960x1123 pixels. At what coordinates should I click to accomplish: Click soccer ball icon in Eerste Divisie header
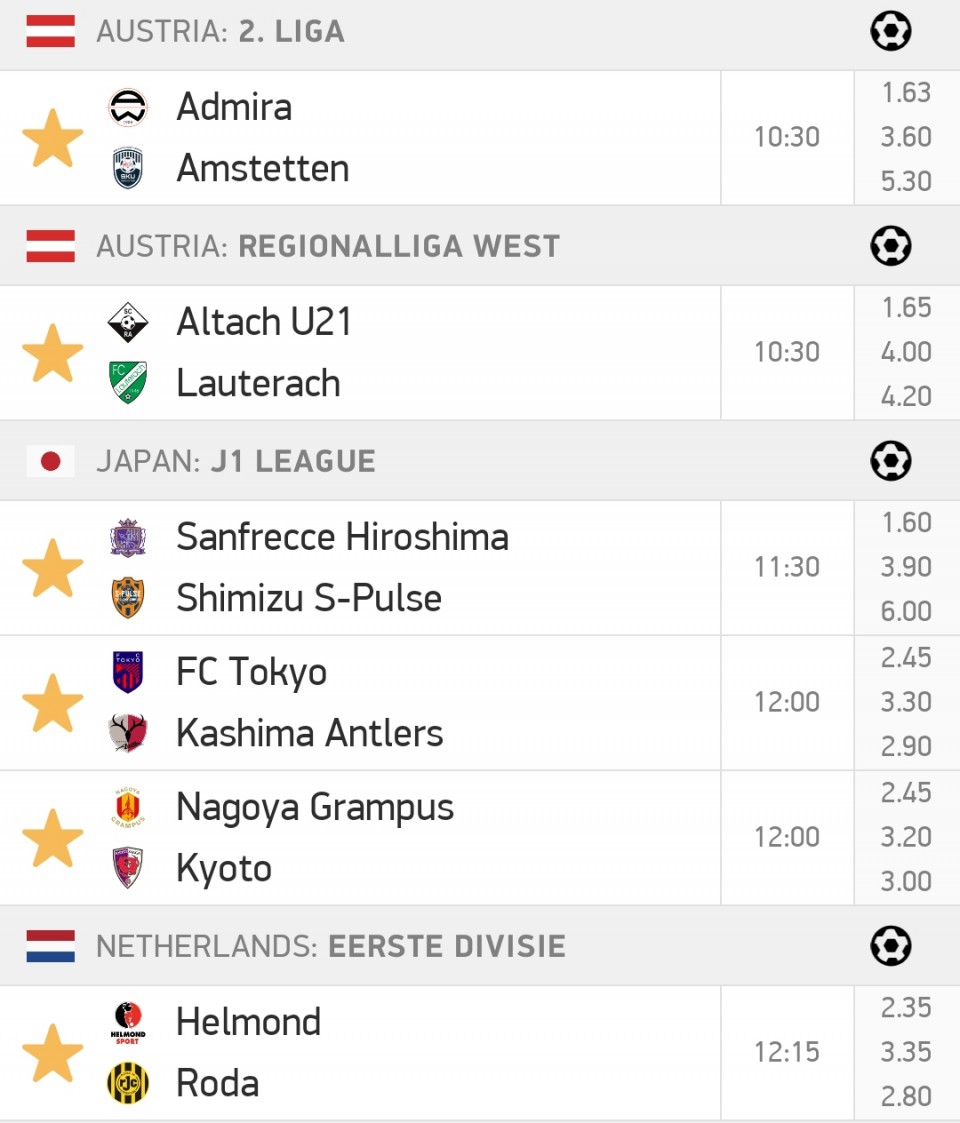click(891, 945)
